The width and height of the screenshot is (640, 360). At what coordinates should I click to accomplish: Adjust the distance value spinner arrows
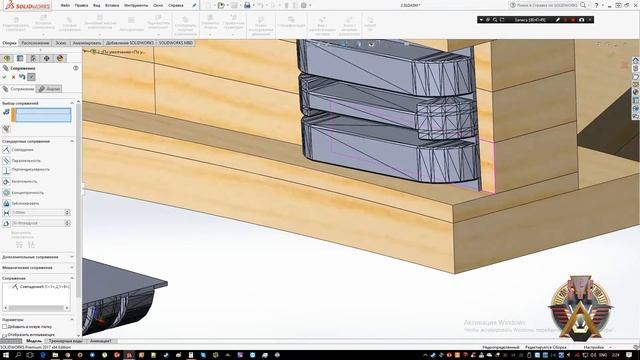[x=67, y=213]
